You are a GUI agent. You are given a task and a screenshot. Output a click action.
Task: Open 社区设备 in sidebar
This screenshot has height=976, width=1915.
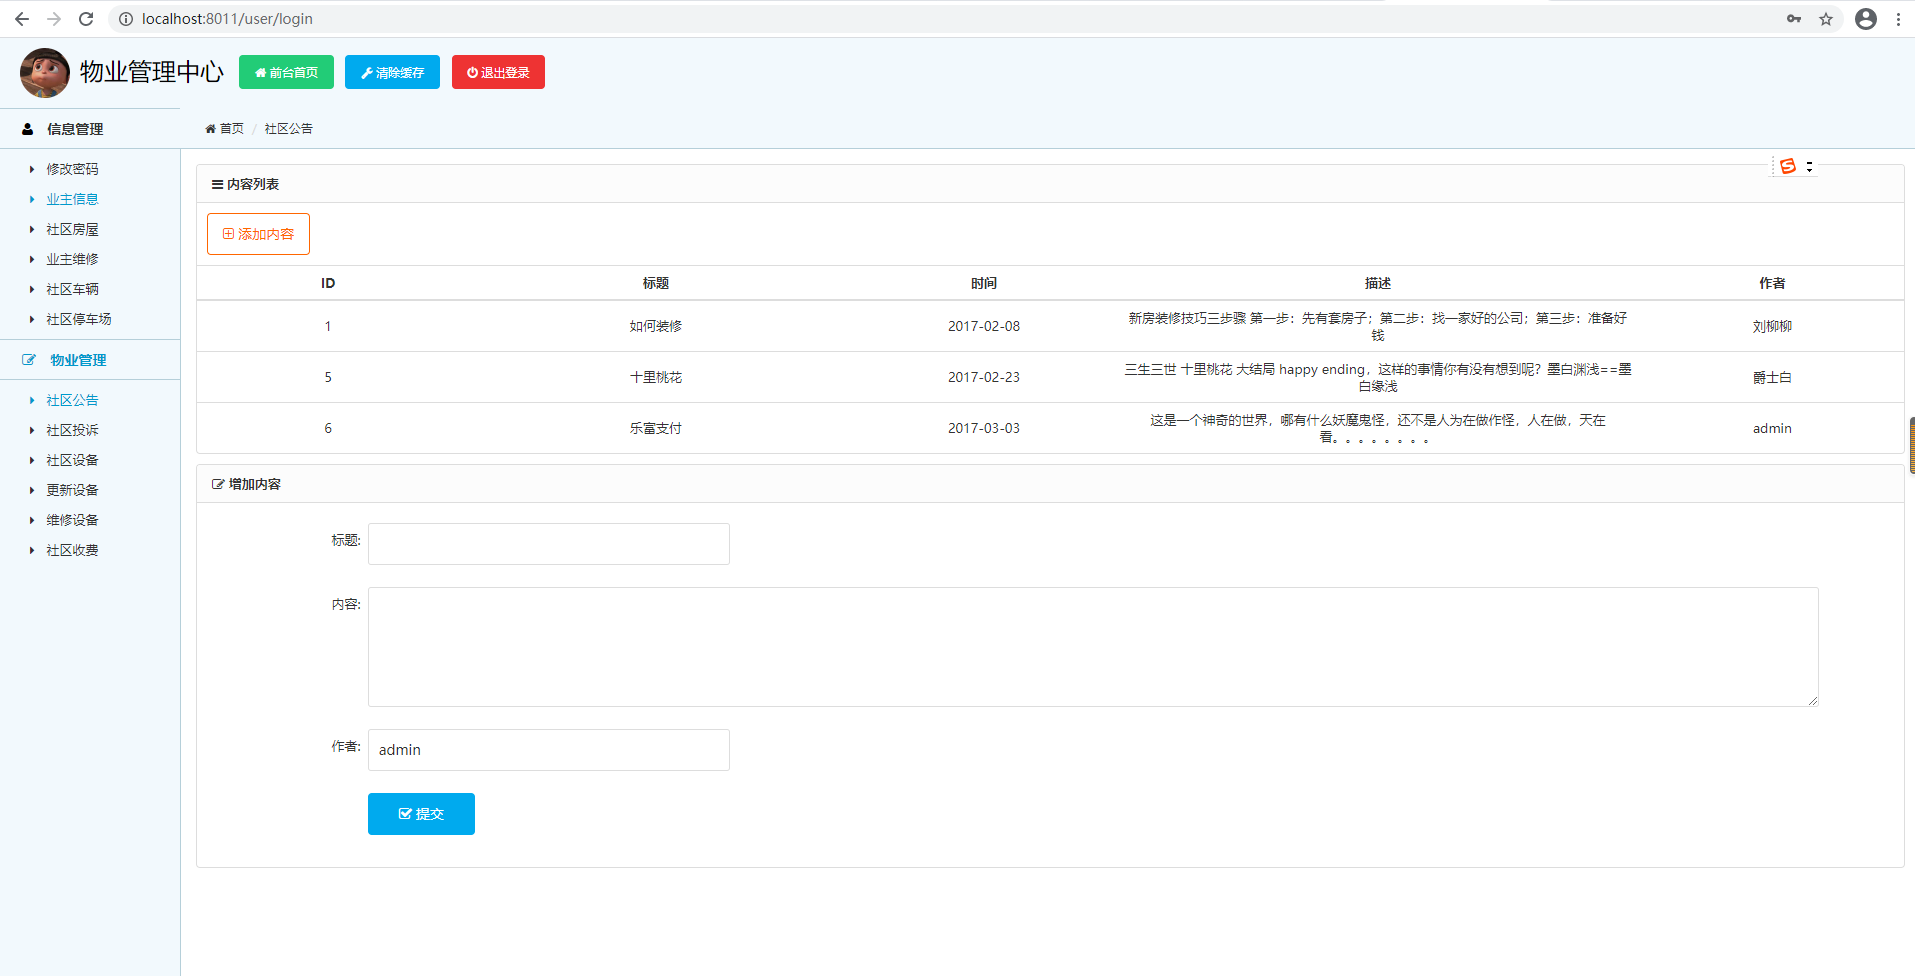point(72,460)
